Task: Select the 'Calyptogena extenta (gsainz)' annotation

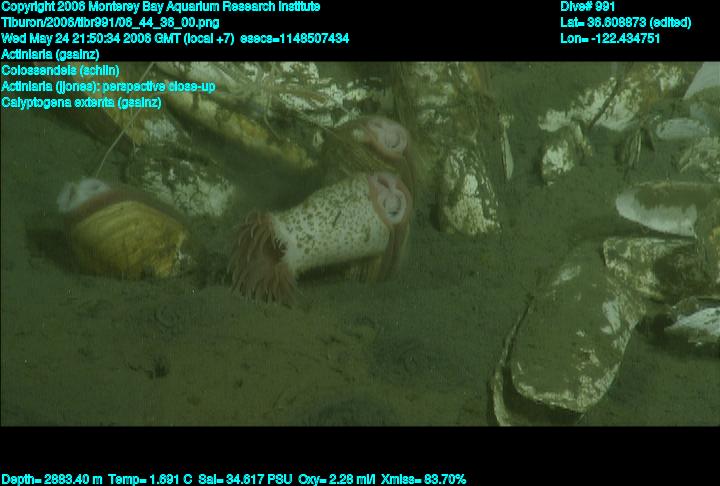Action: 81,102
